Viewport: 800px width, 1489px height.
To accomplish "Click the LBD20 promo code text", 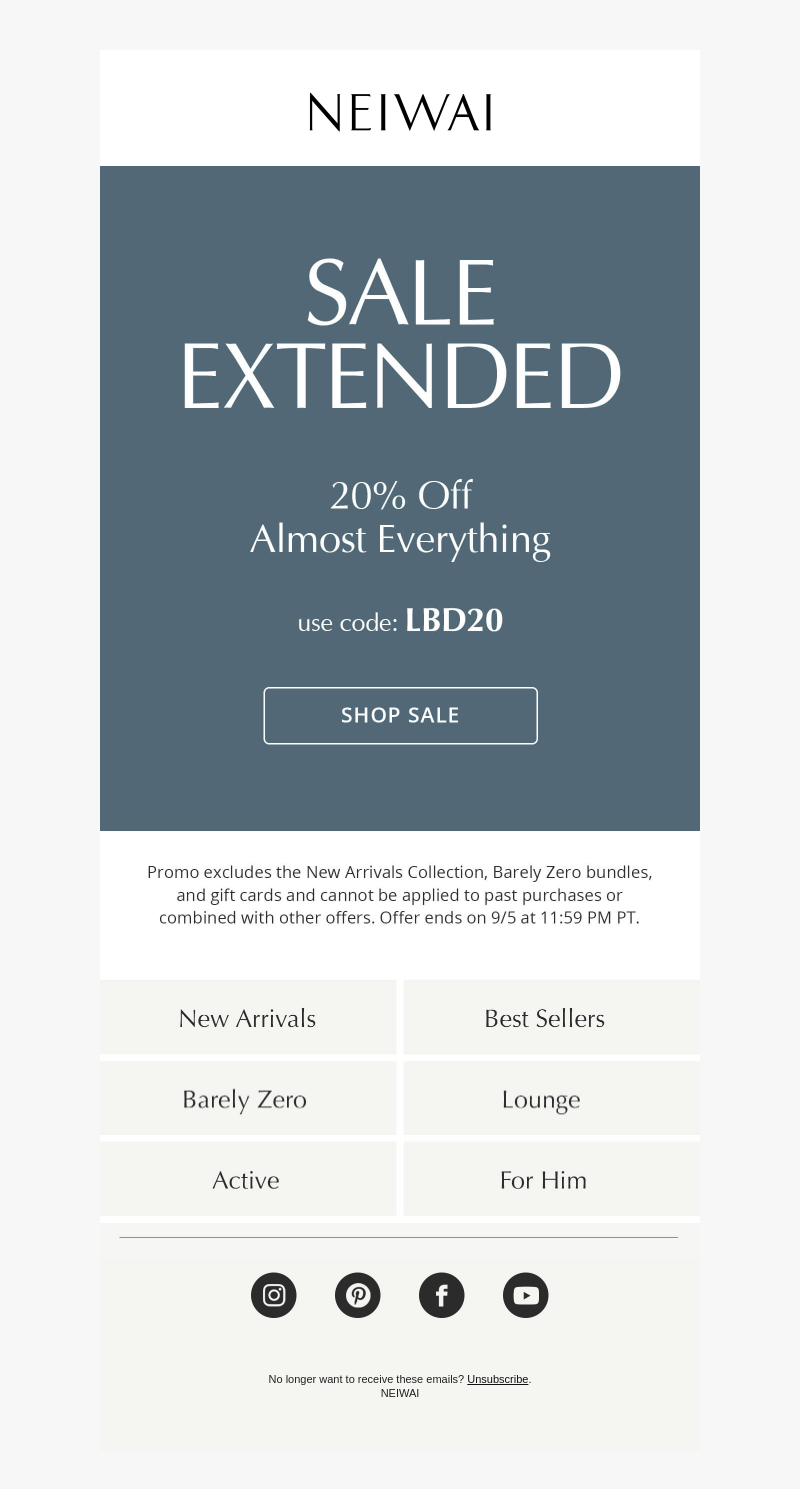I will [x=454, y=620].
